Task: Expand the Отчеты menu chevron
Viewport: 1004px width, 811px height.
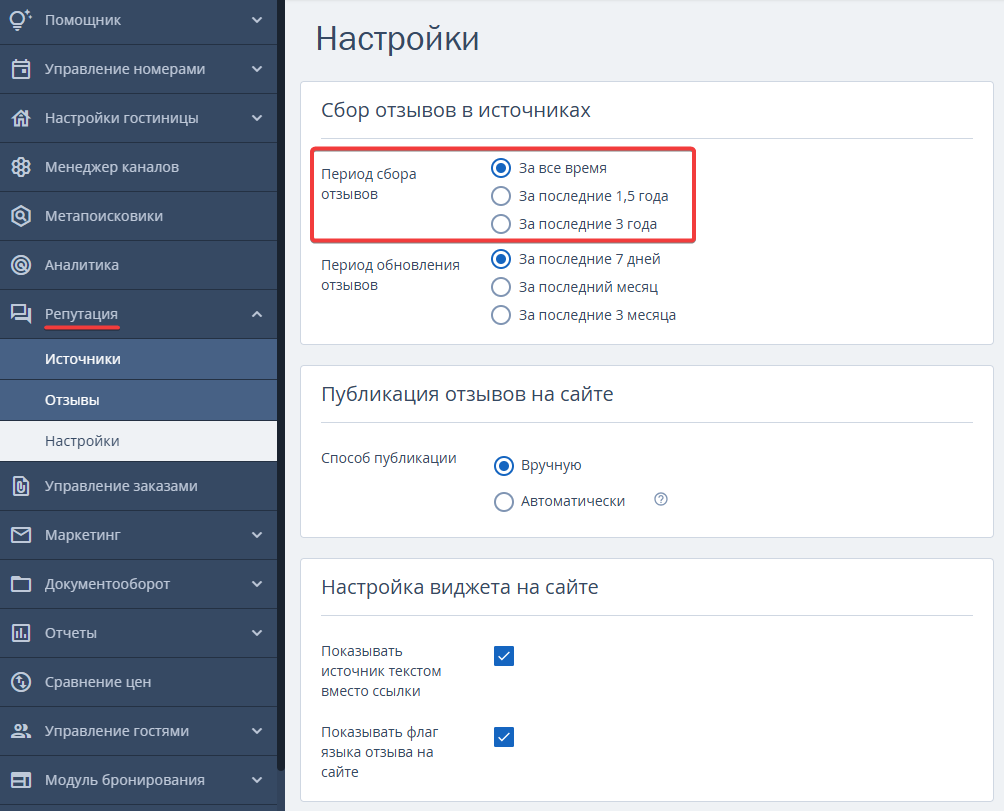Action: 257,633
